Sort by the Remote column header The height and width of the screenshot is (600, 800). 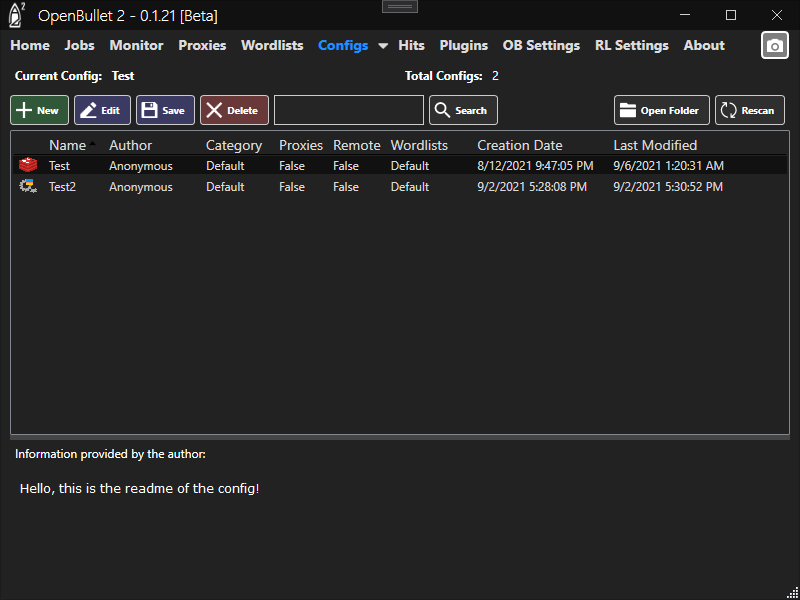(x=357, y=145)
